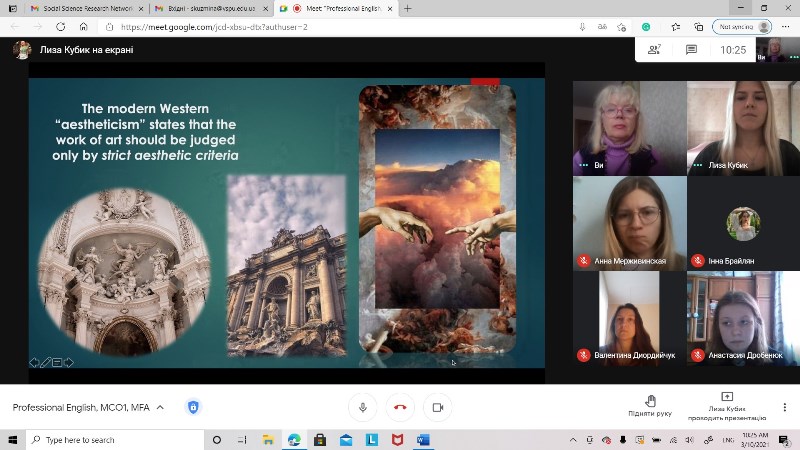Screen dimensions: 800x450
Task: View site info lock icon
Action: (109, 27)
